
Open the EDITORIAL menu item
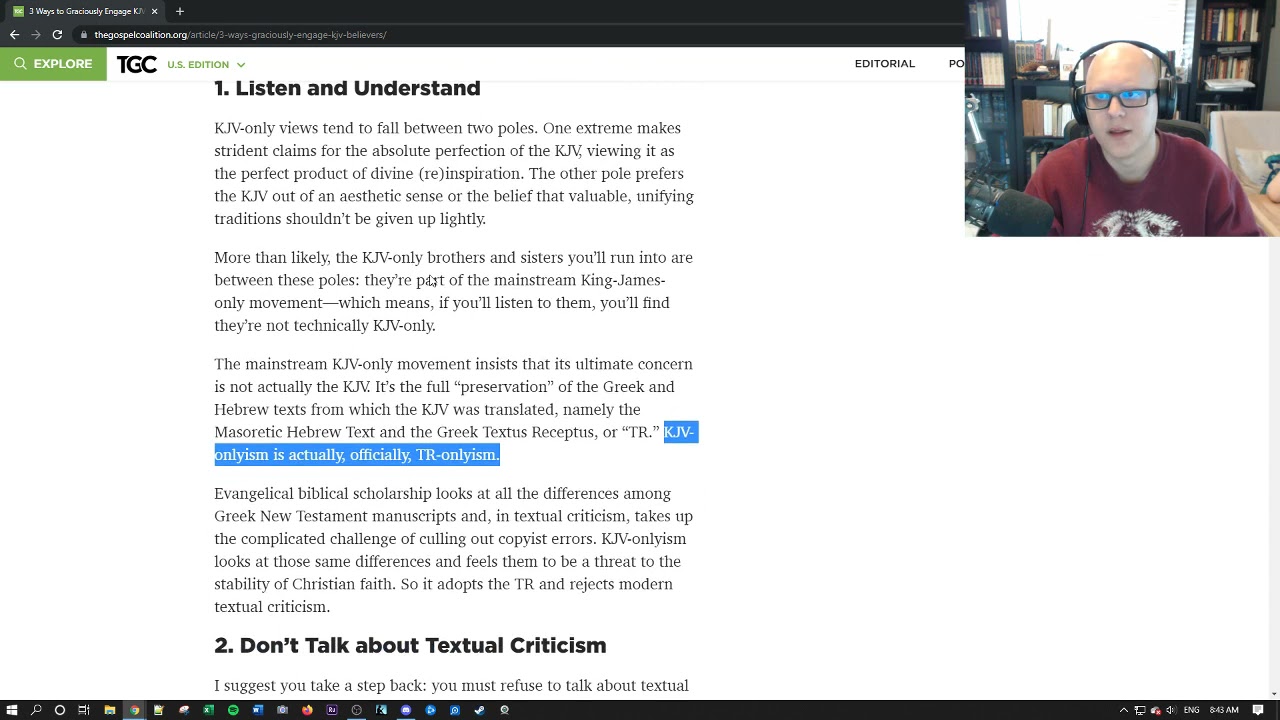885,64
